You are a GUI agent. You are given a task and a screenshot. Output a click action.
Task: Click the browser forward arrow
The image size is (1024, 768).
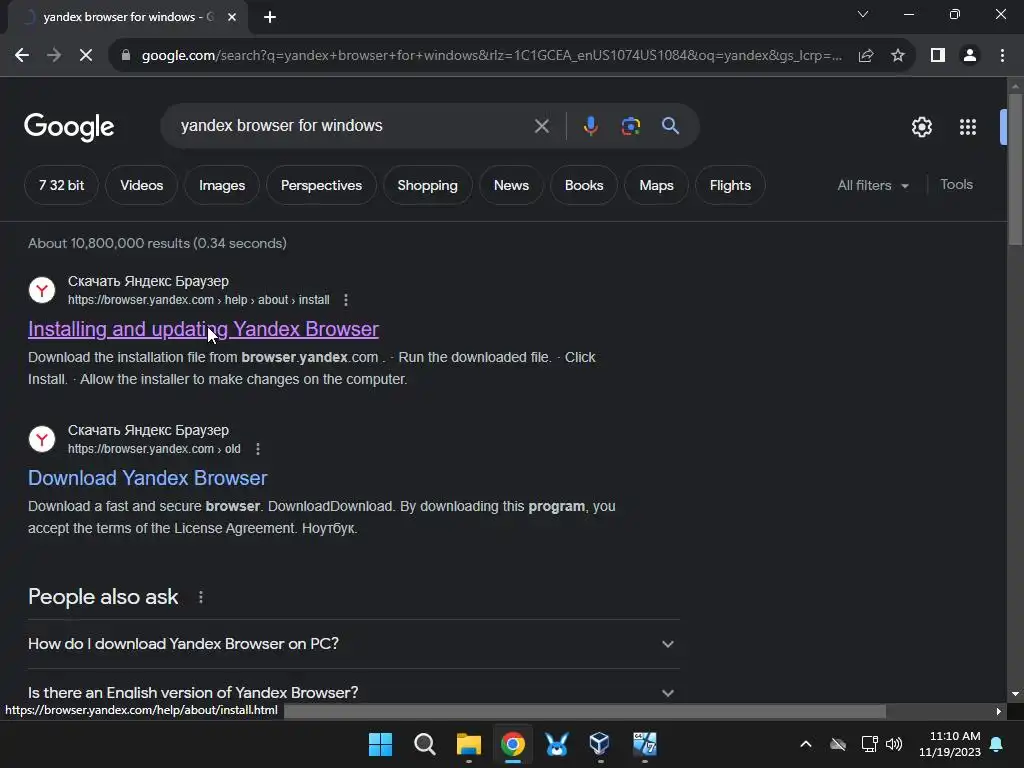point(54,56)
